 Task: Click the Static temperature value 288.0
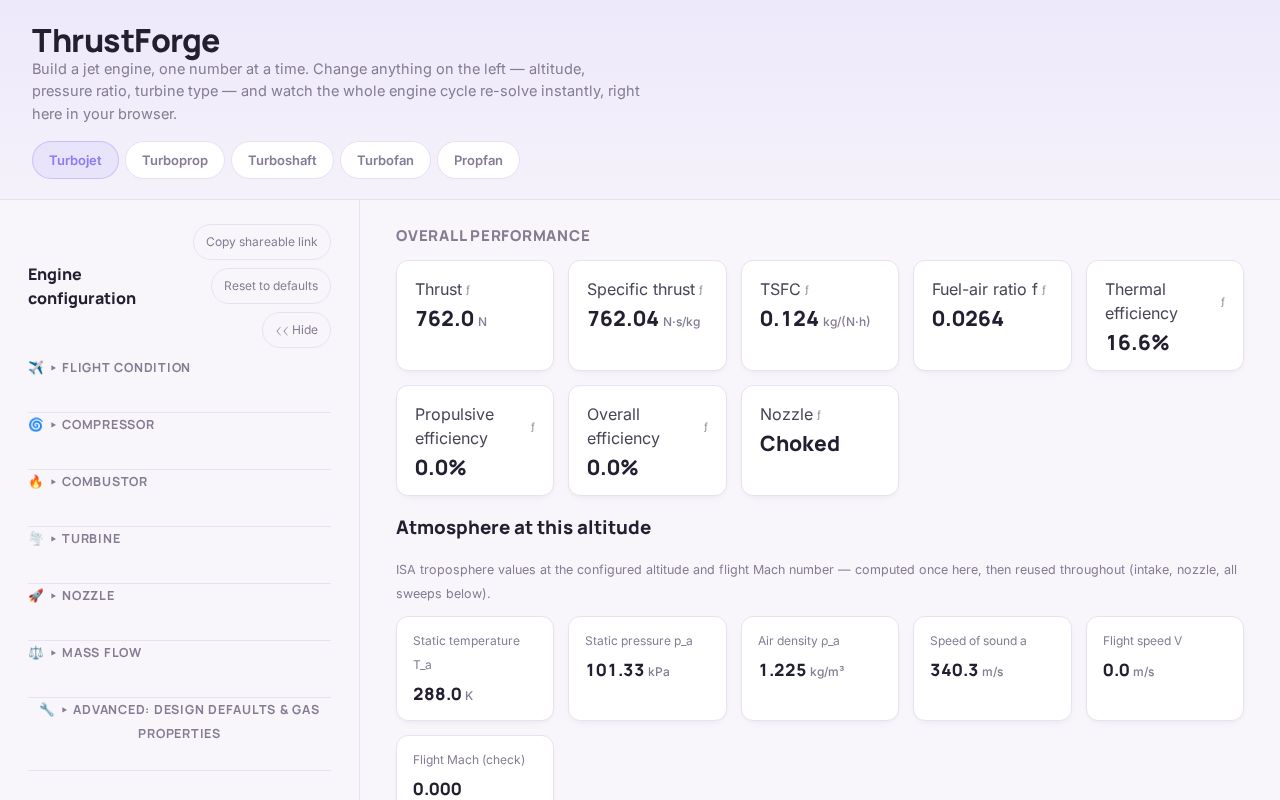click(x=437, y=694)
